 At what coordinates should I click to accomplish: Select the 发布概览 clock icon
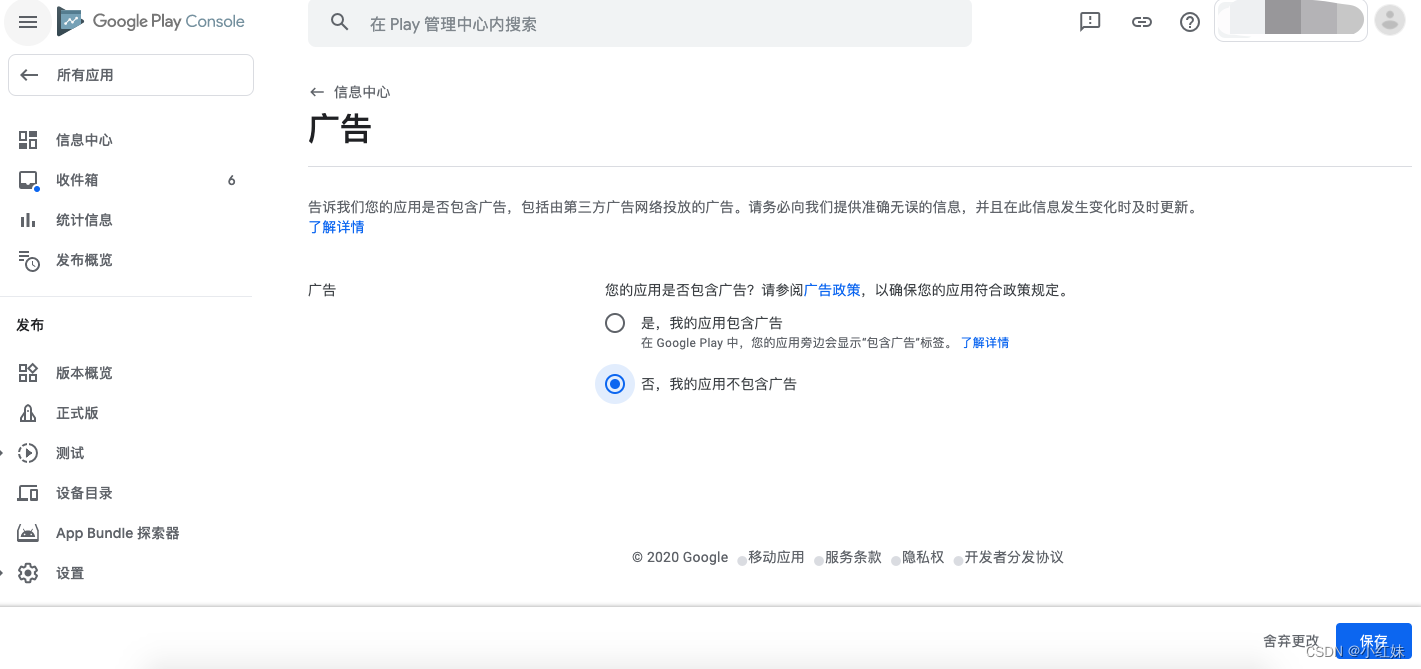pos(28,260)
